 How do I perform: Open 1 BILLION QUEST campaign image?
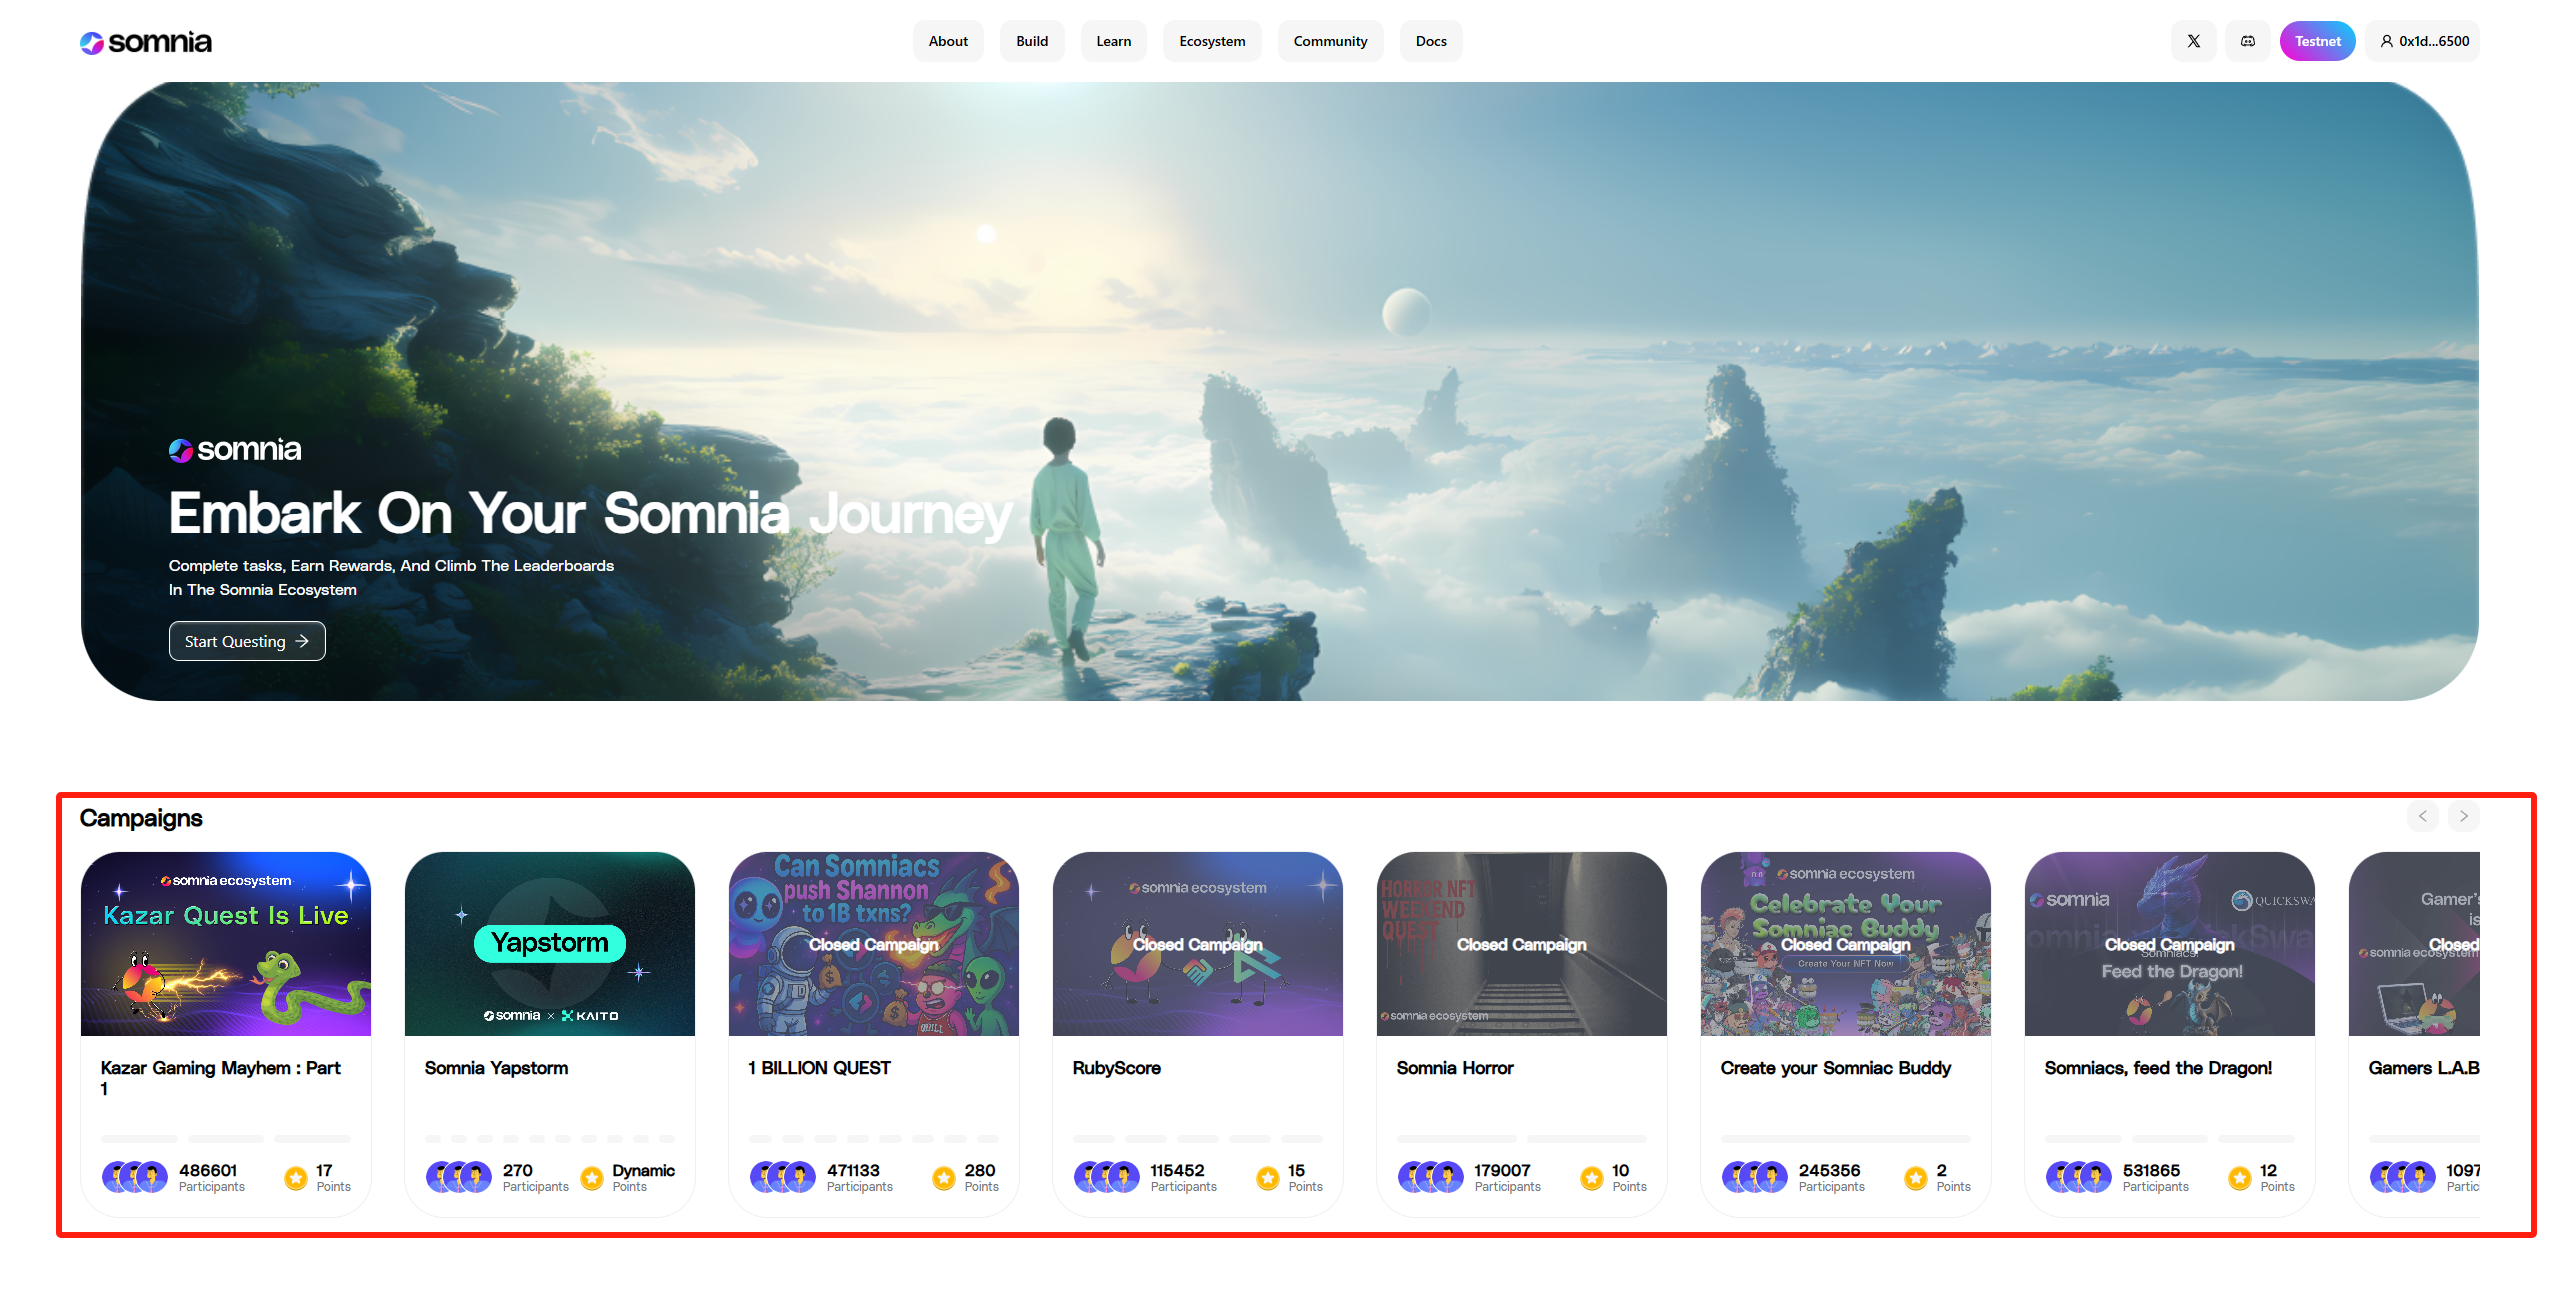(874, 944)
